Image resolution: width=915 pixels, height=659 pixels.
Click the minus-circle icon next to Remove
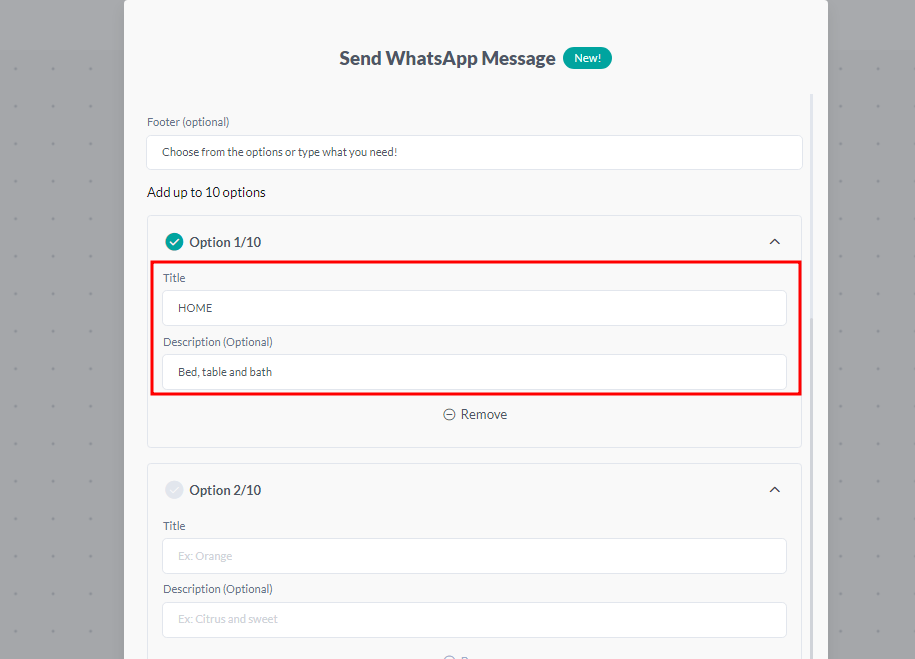(x=449, y=414)
